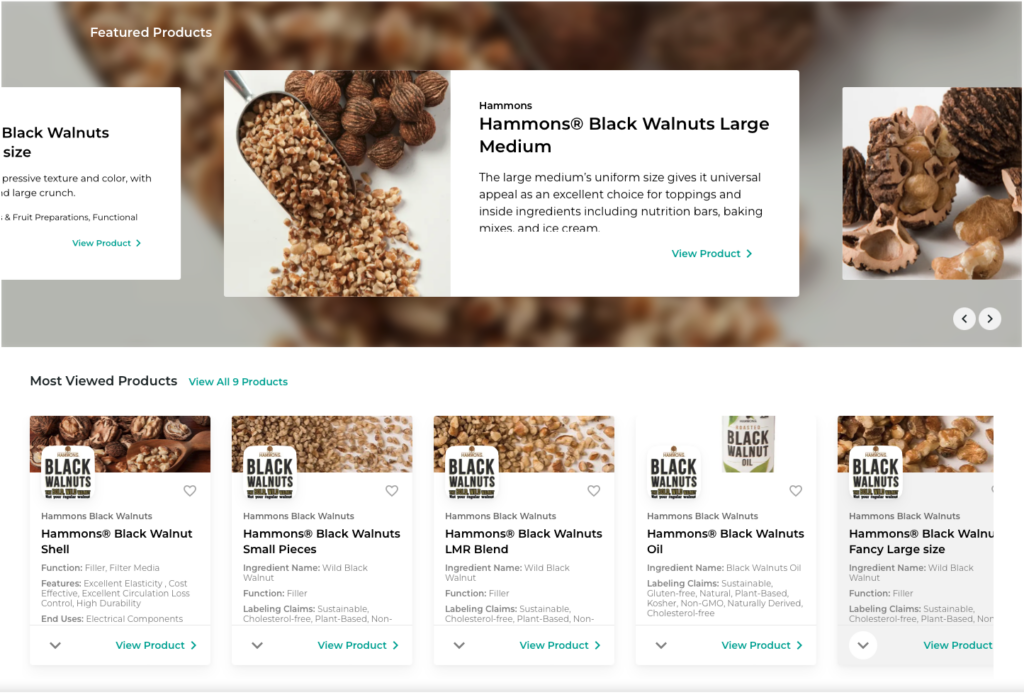Open Hammons Black Walnuts LMR Blend title
1024x697 pixels.
click(523, 542)
